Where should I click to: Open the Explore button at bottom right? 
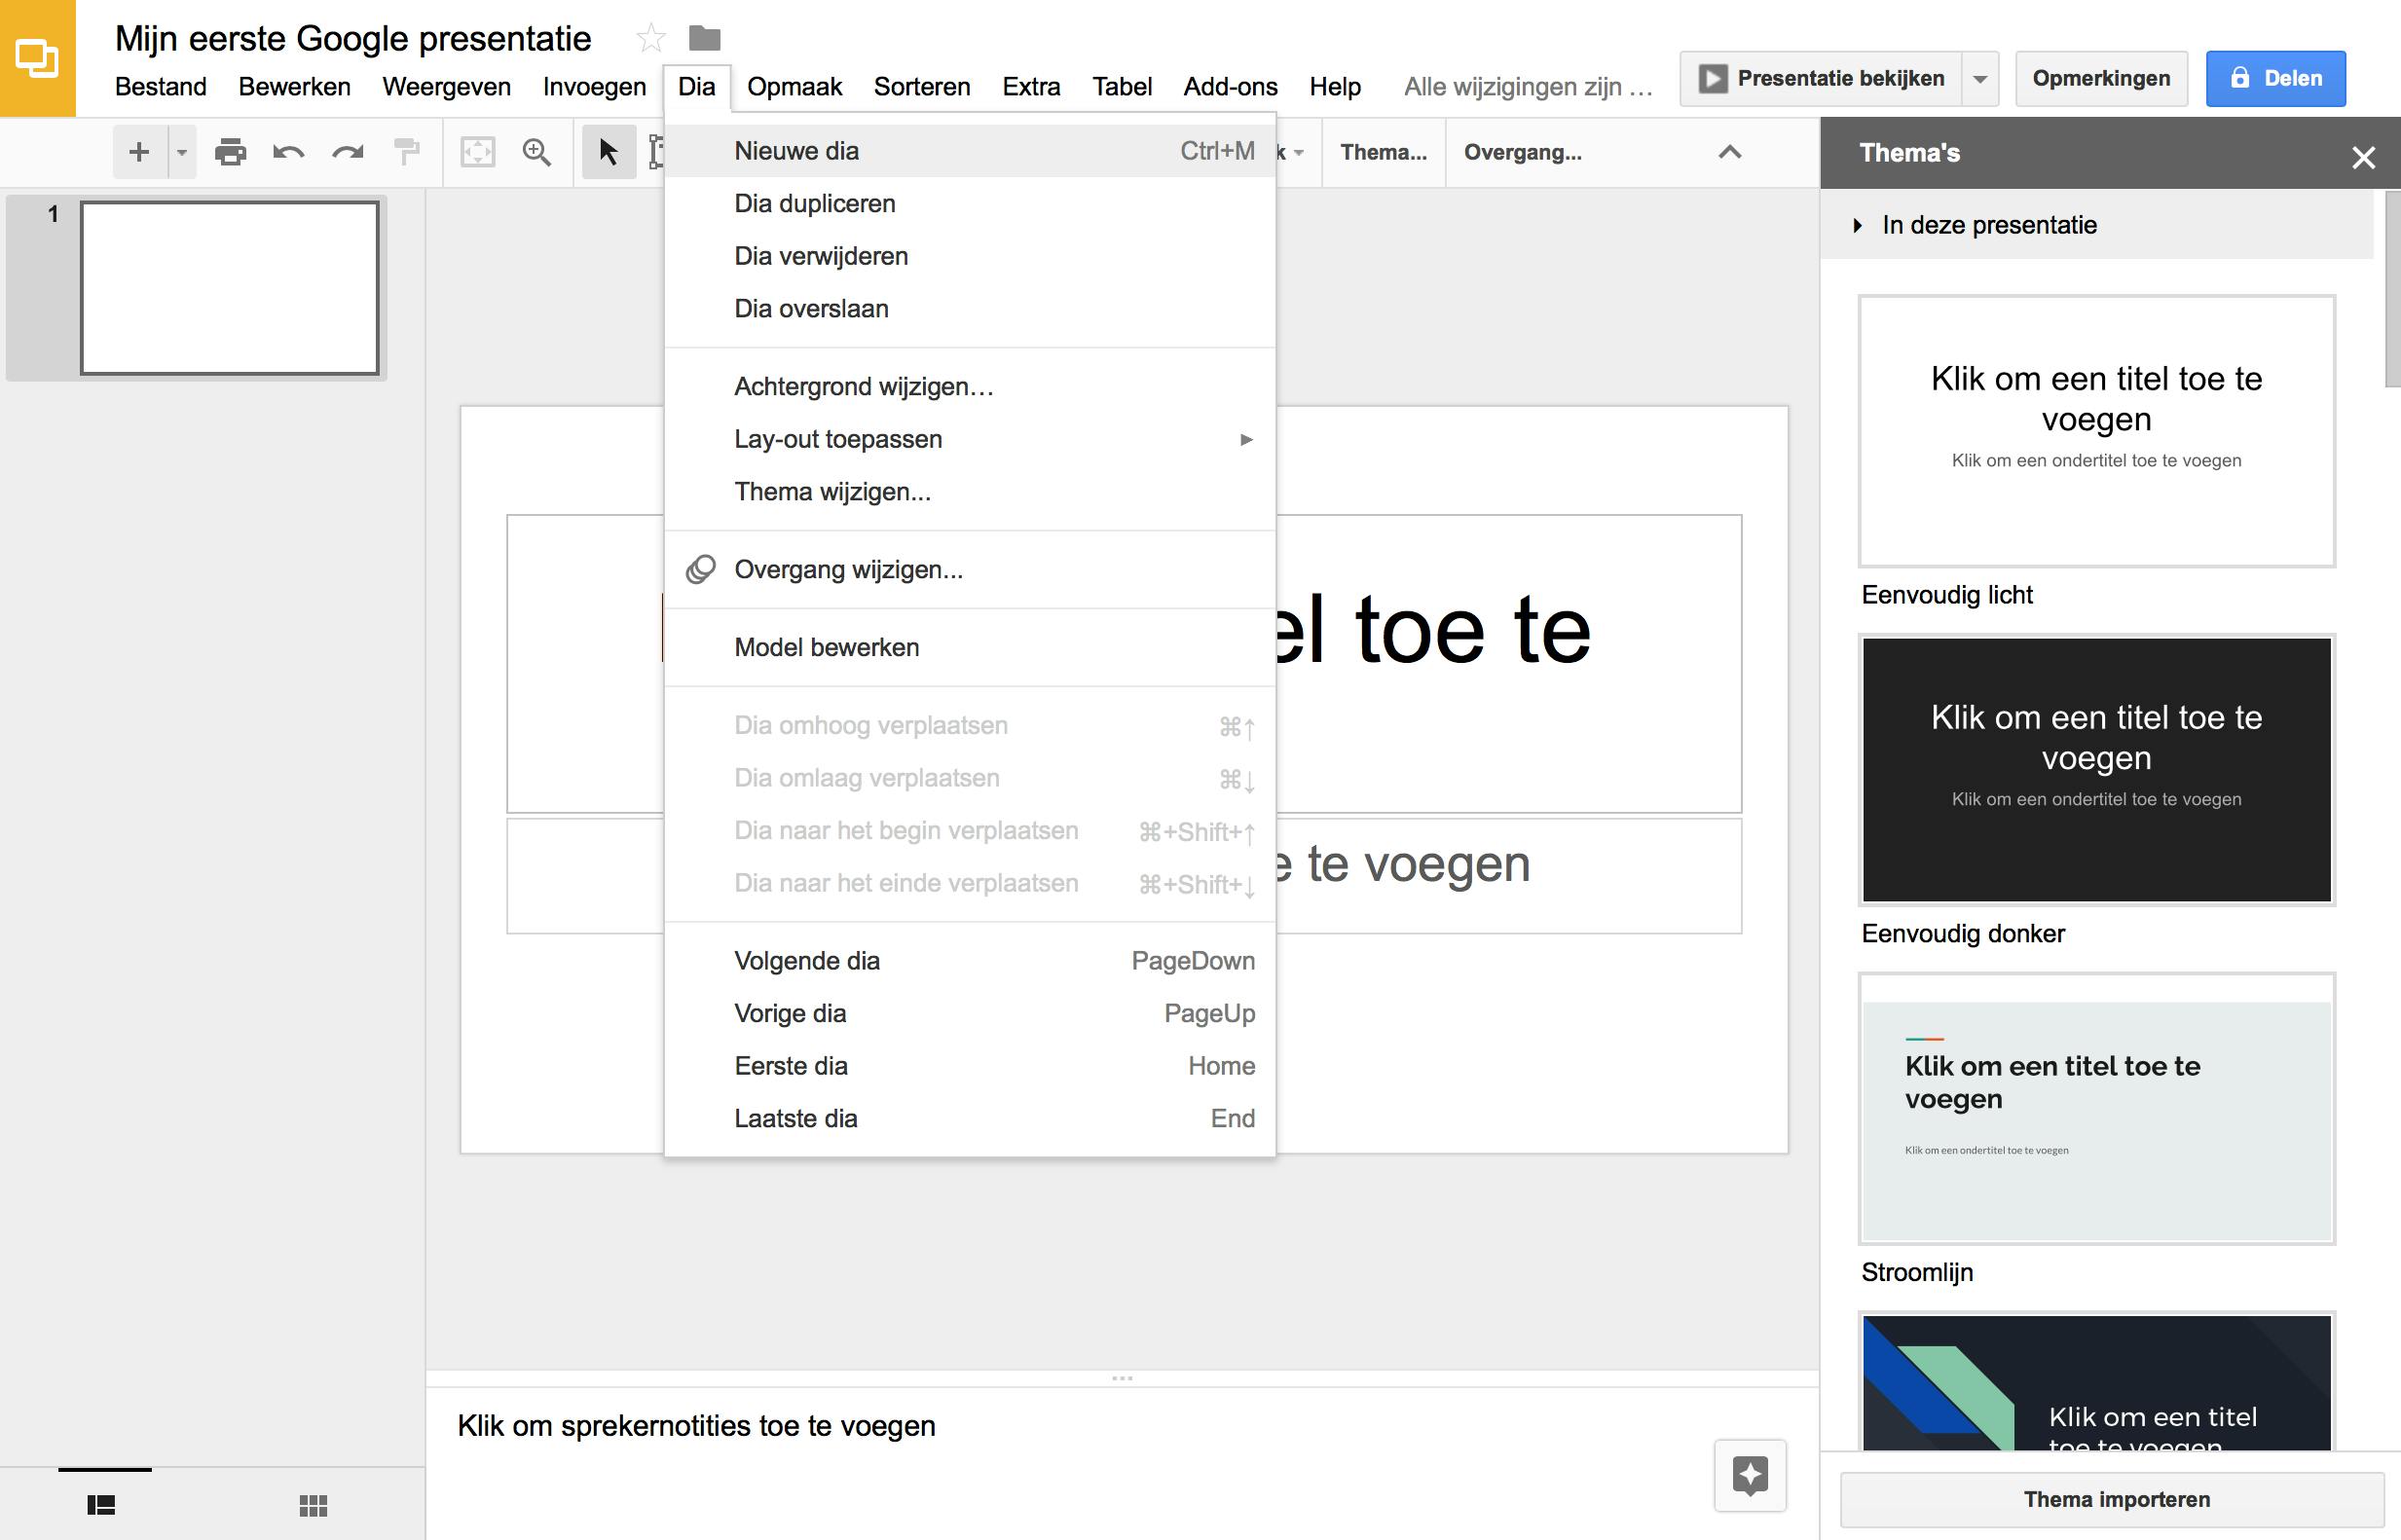(x=1750, y=1475)
